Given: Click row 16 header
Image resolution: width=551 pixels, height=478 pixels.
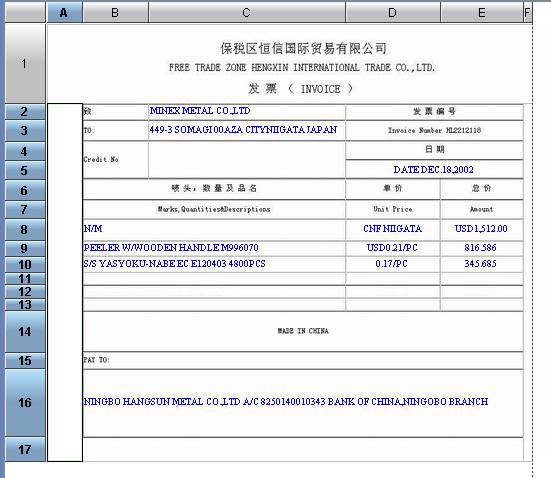Looking at the screenshot, I should [x=25, y=403].
